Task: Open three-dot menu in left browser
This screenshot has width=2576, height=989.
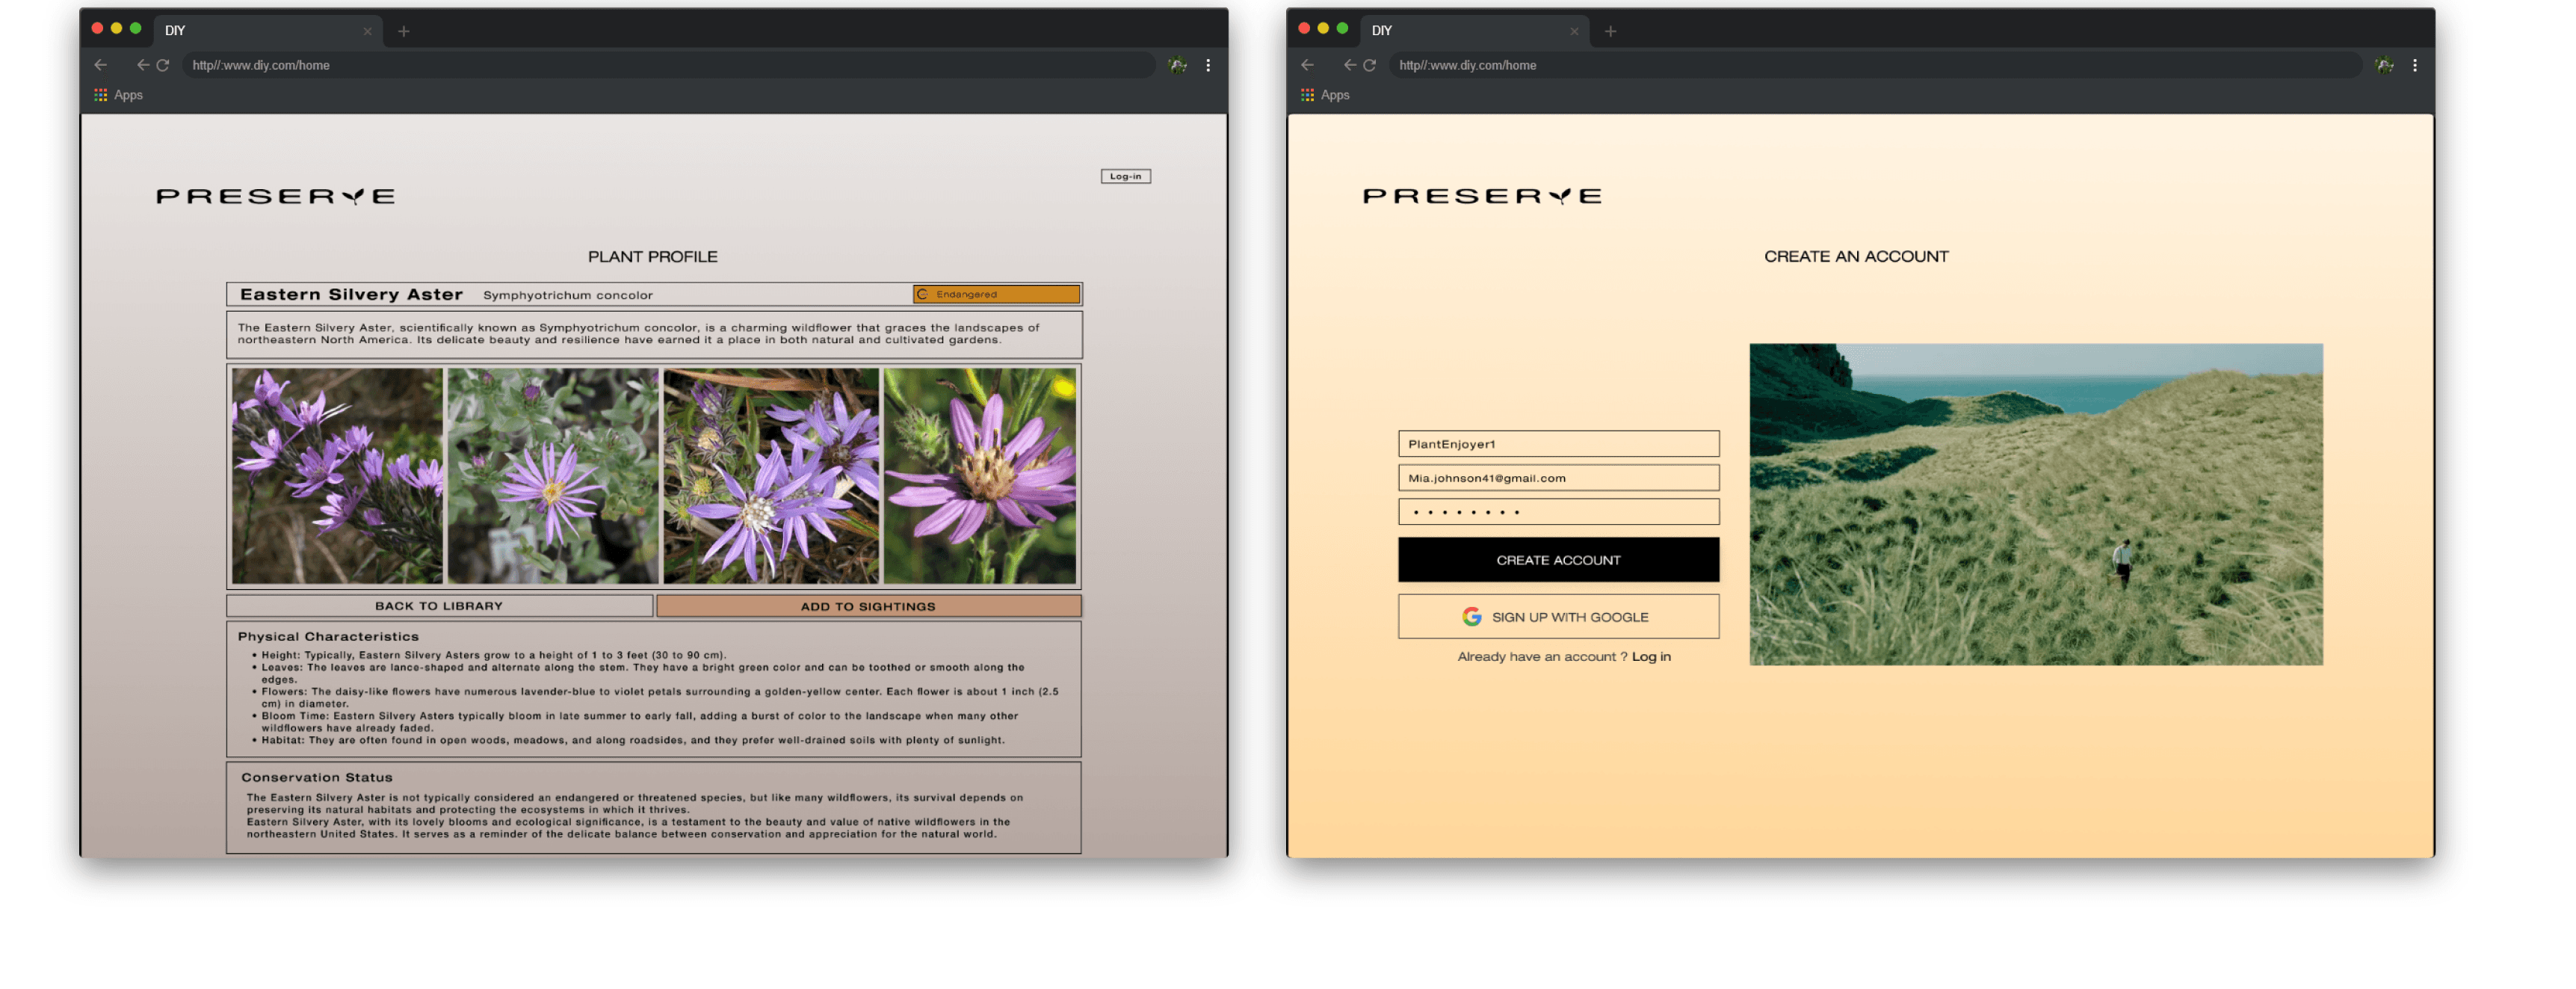Action: pos(1208,65)
